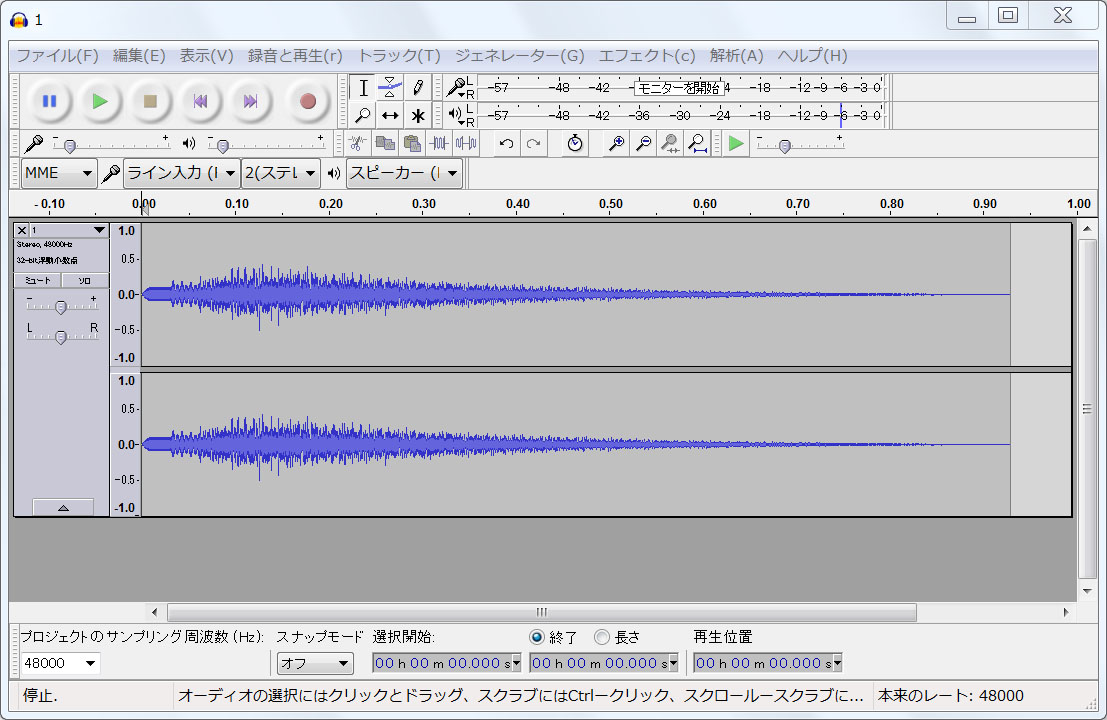This screenshot has height=720, width=1107.
Task: Open Sync-Lock tracks clock icon
Action: (x=575, y=144)
